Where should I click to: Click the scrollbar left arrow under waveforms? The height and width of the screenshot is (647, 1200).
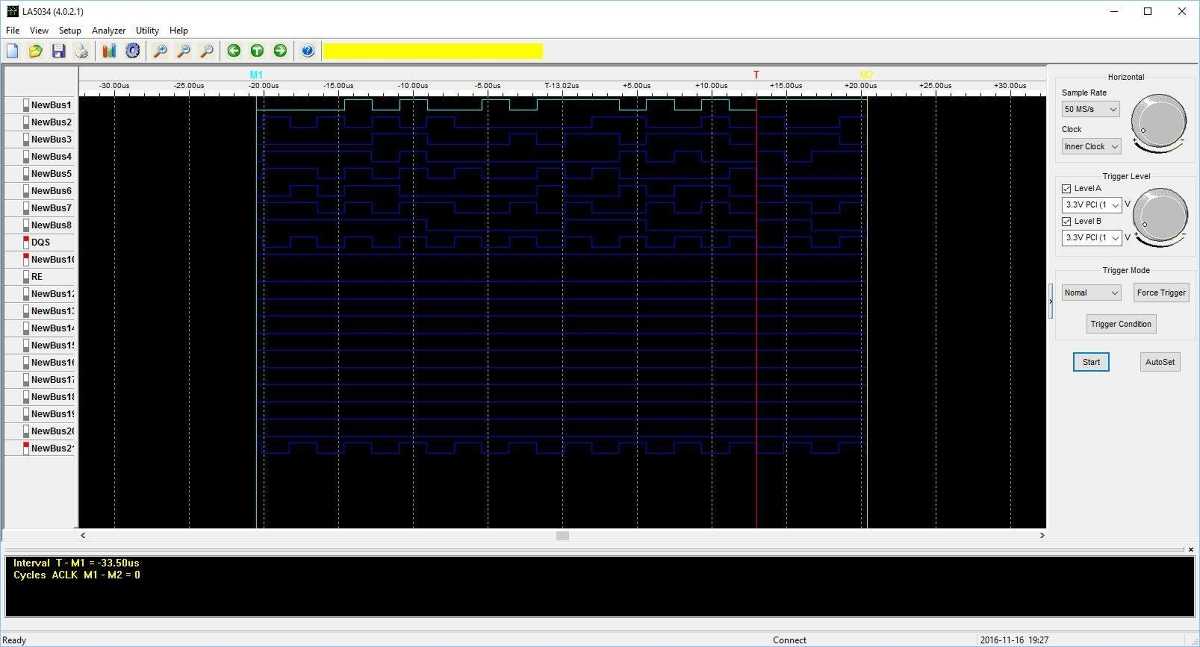83,536
